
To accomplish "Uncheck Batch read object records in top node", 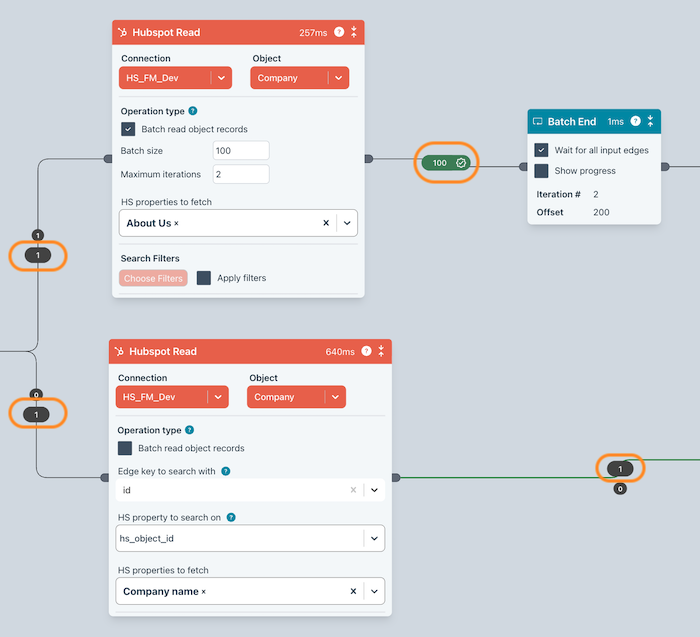I will click(128, 129).
